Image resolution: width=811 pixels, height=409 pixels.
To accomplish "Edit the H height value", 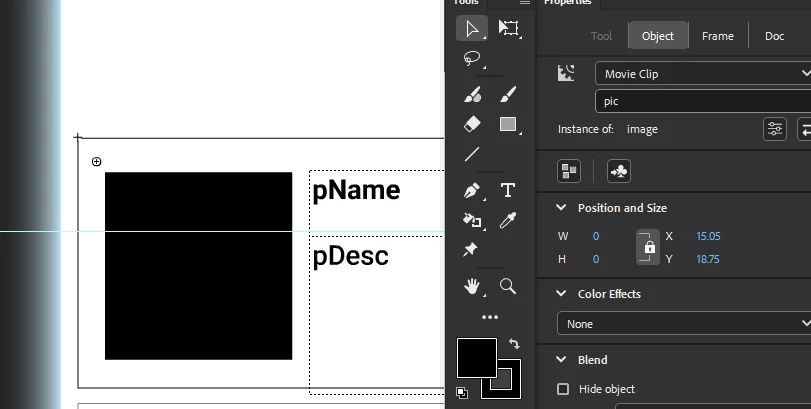I will (596, 259).
